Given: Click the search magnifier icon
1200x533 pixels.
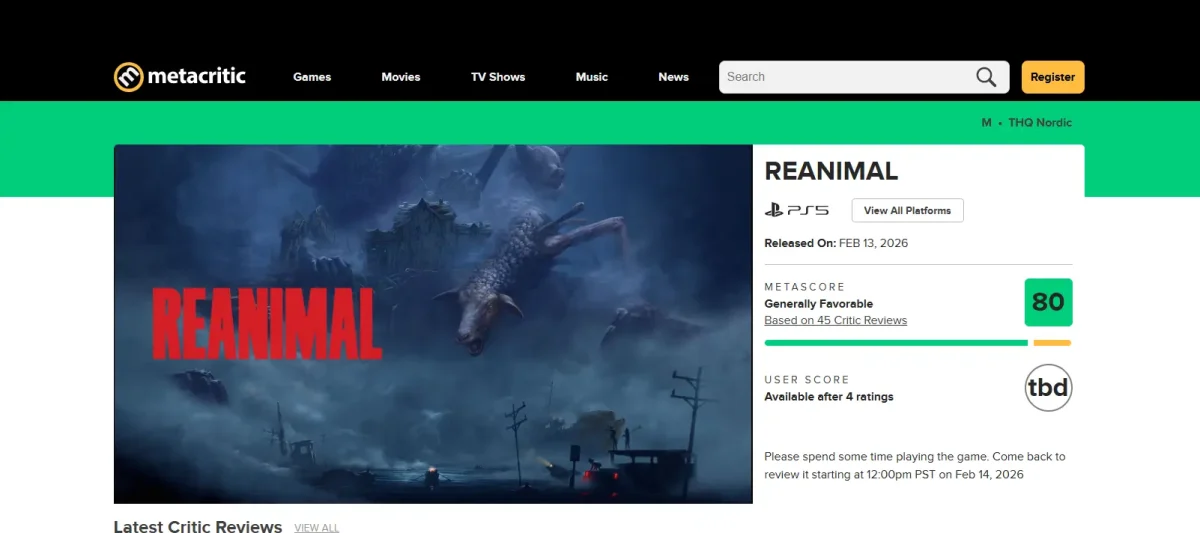Looking at the screenshot, I should [986, 77].
